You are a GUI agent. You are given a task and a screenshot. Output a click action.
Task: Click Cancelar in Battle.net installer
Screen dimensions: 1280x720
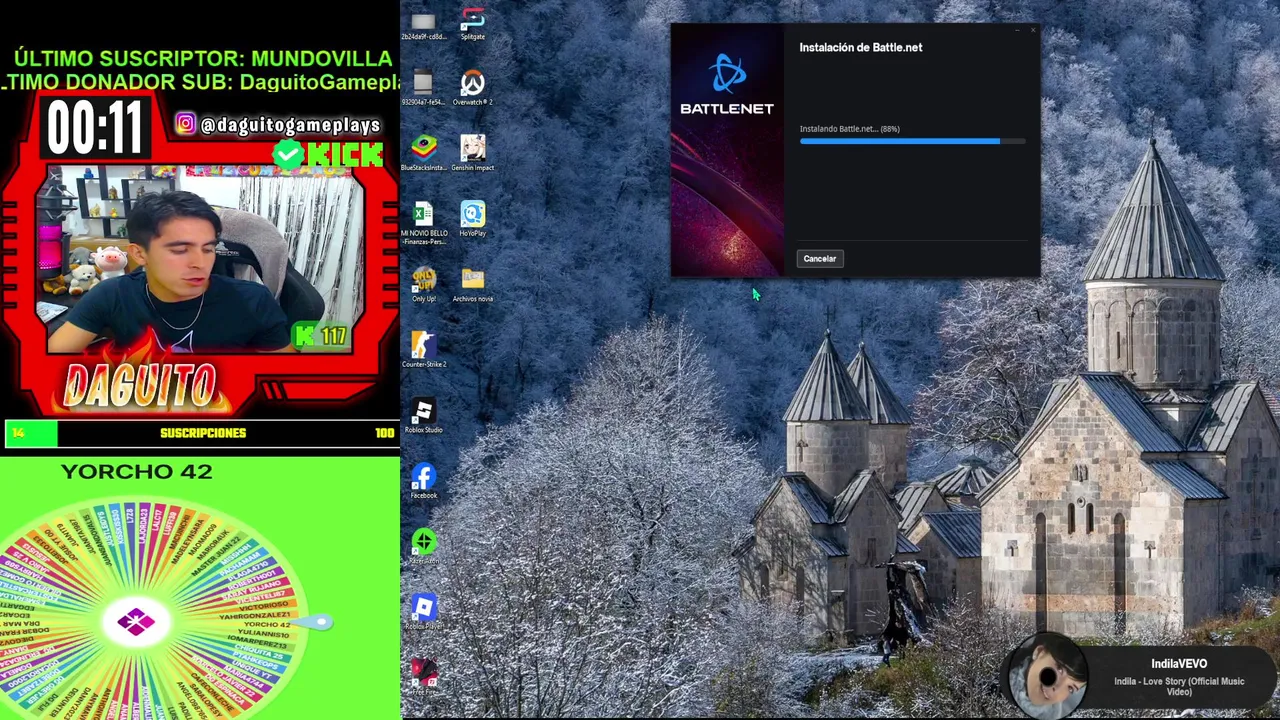819,259
